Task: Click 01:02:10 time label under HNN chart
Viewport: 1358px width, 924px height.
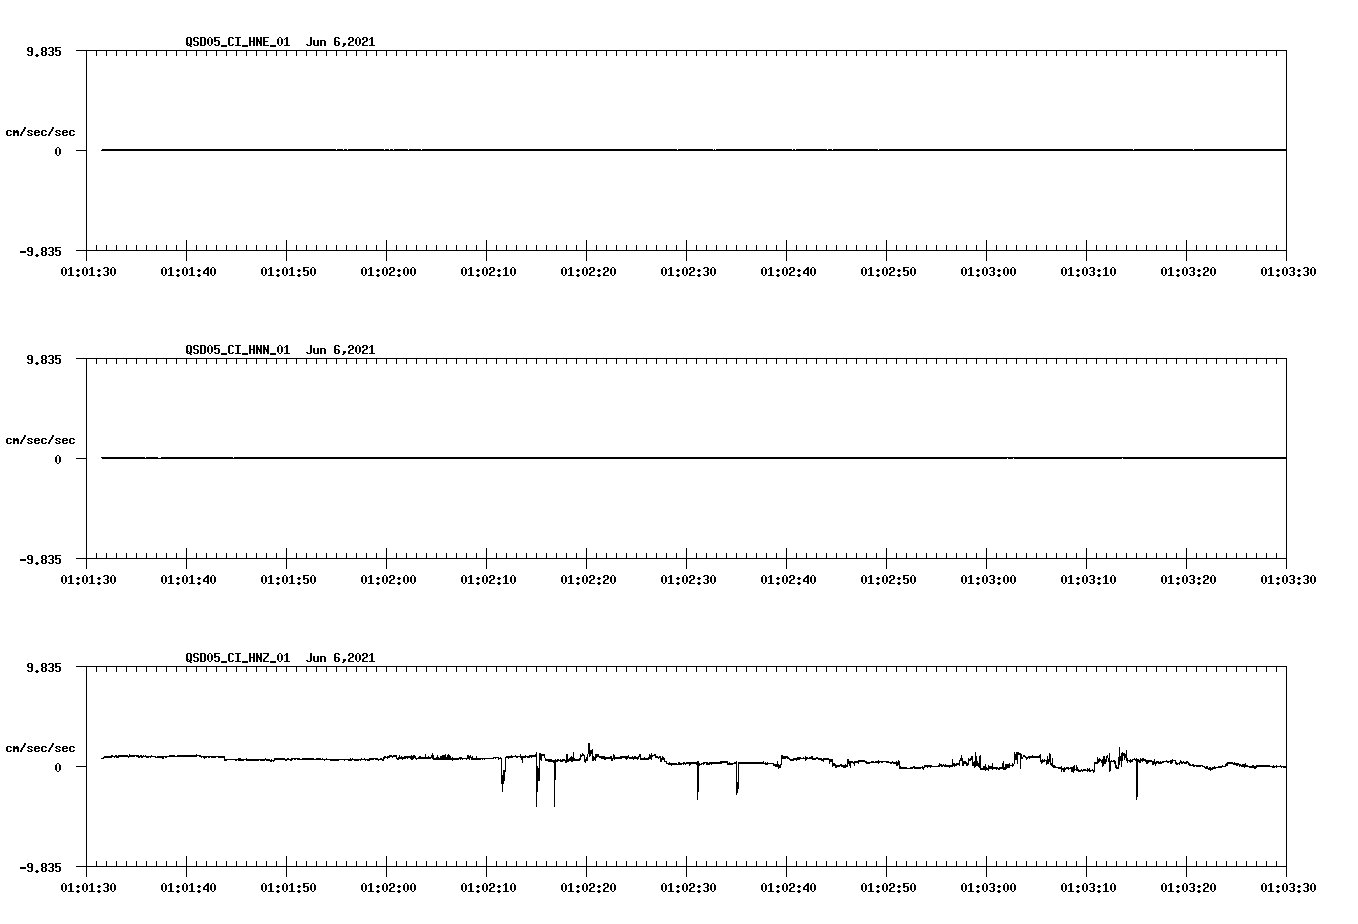Action: click(488, 579)
